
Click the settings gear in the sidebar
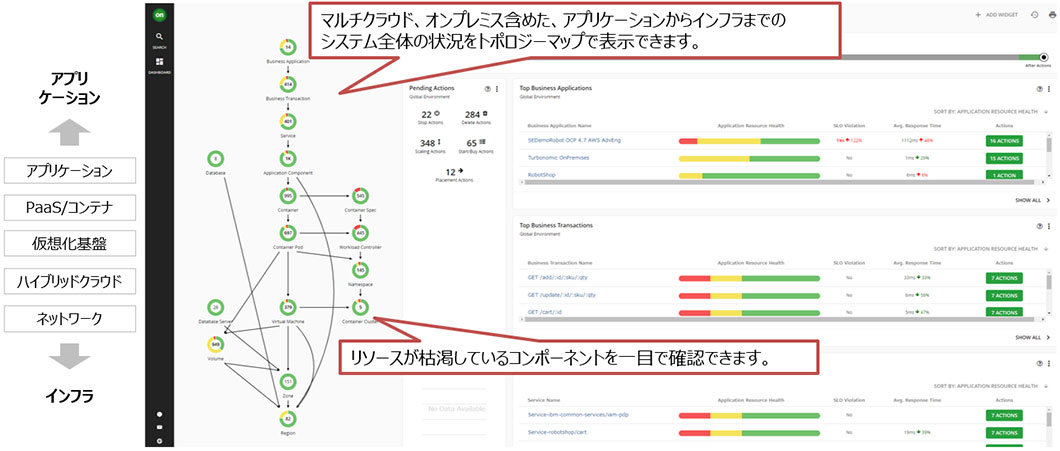(160, 440)
